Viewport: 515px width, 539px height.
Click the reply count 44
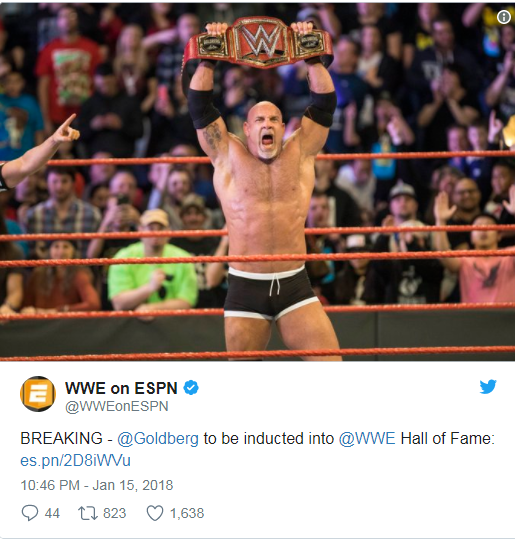(x=52, y=513)
